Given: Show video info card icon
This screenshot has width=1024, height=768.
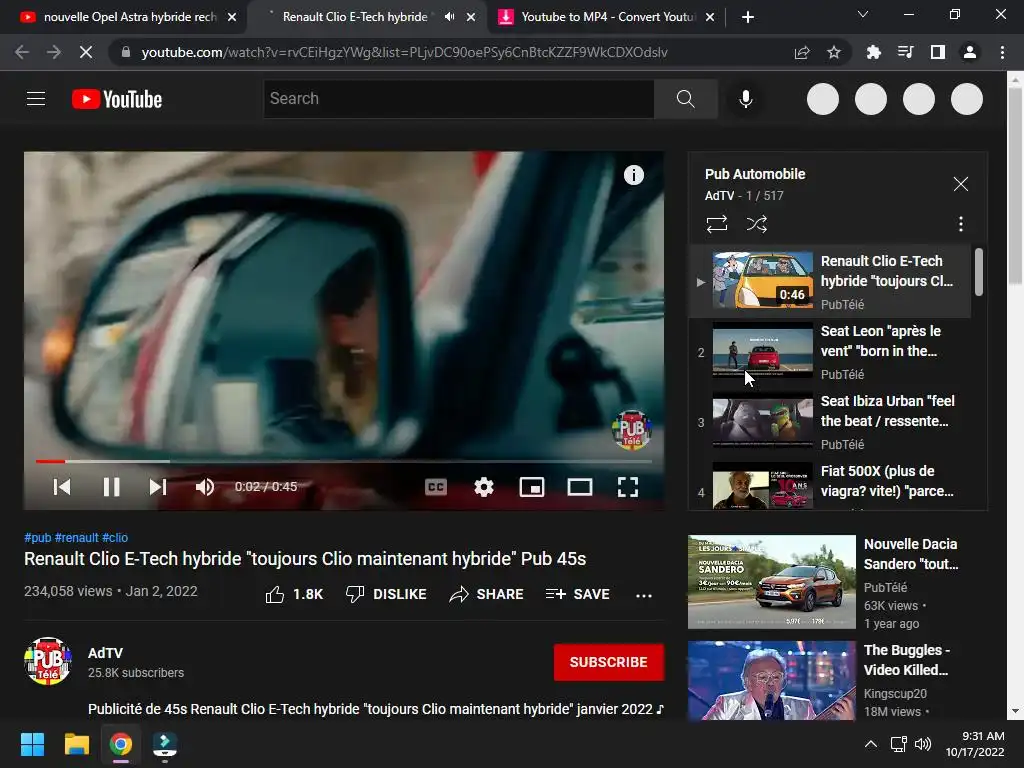Looking at the screenshot, I should click(633, 175).
